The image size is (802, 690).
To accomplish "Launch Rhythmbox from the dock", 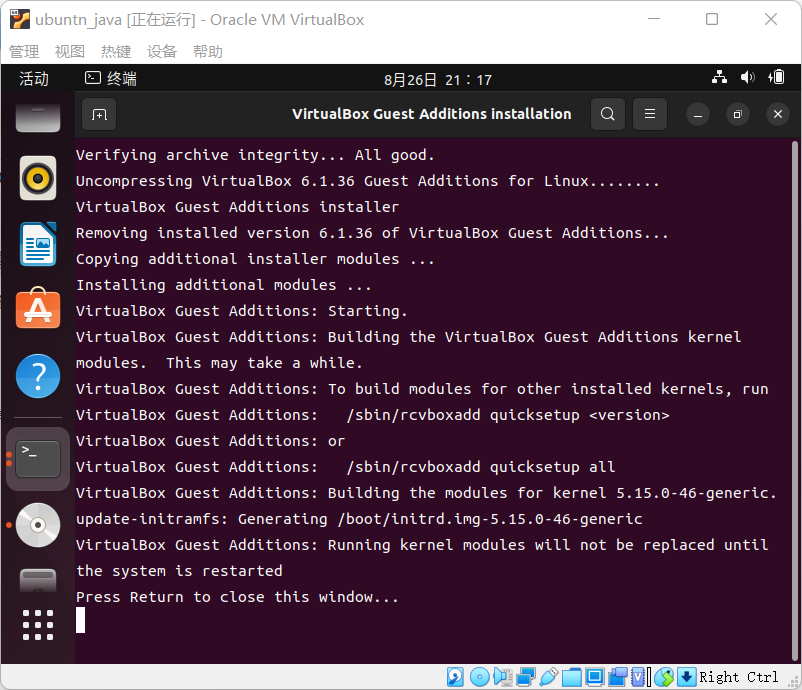I will click(38, 179).
